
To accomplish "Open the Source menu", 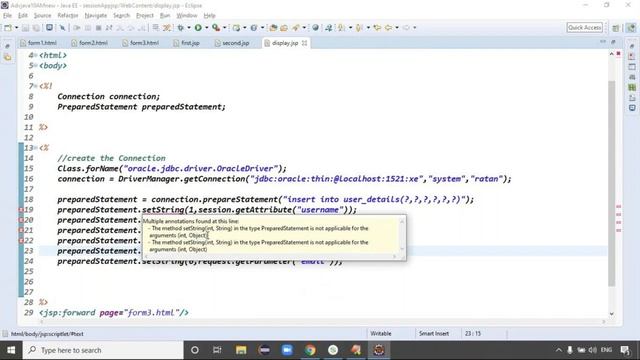I will tap(42, 16).
